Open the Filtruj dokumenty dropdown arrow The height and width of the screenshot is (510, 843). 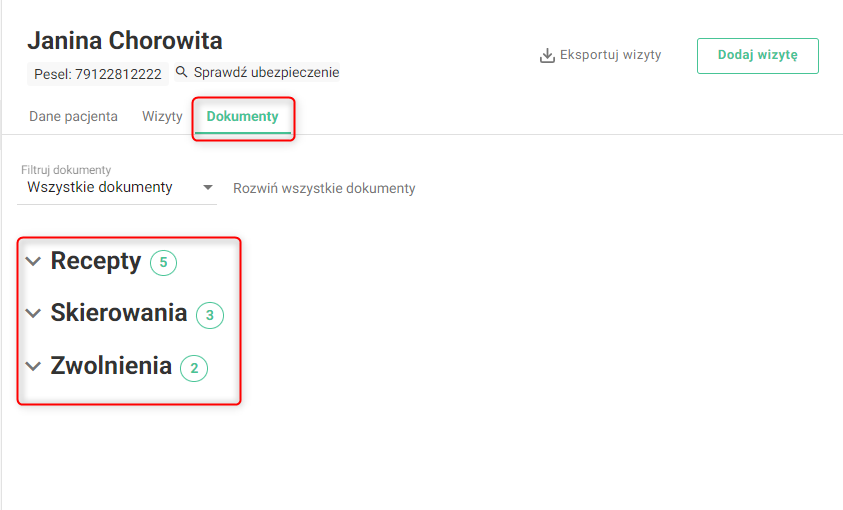pyautogui.click(x=208, y=188)
